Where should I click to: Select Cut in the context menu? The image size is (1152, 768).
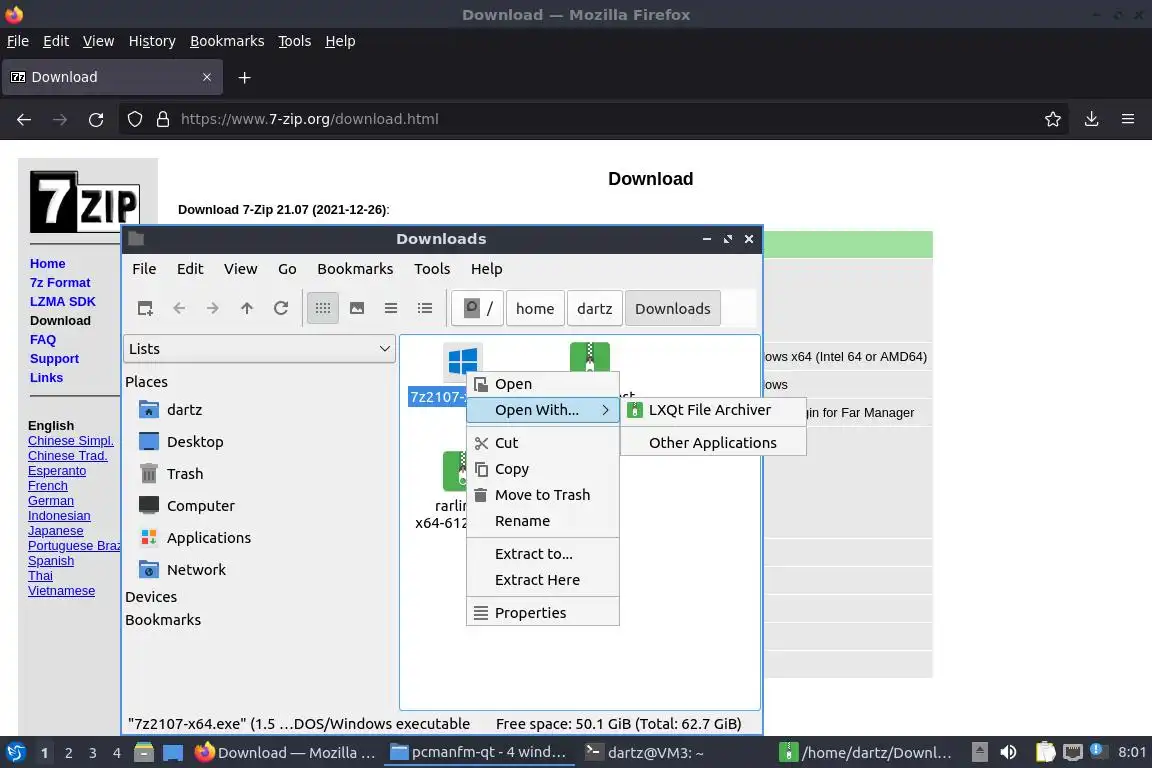(543, 443)
